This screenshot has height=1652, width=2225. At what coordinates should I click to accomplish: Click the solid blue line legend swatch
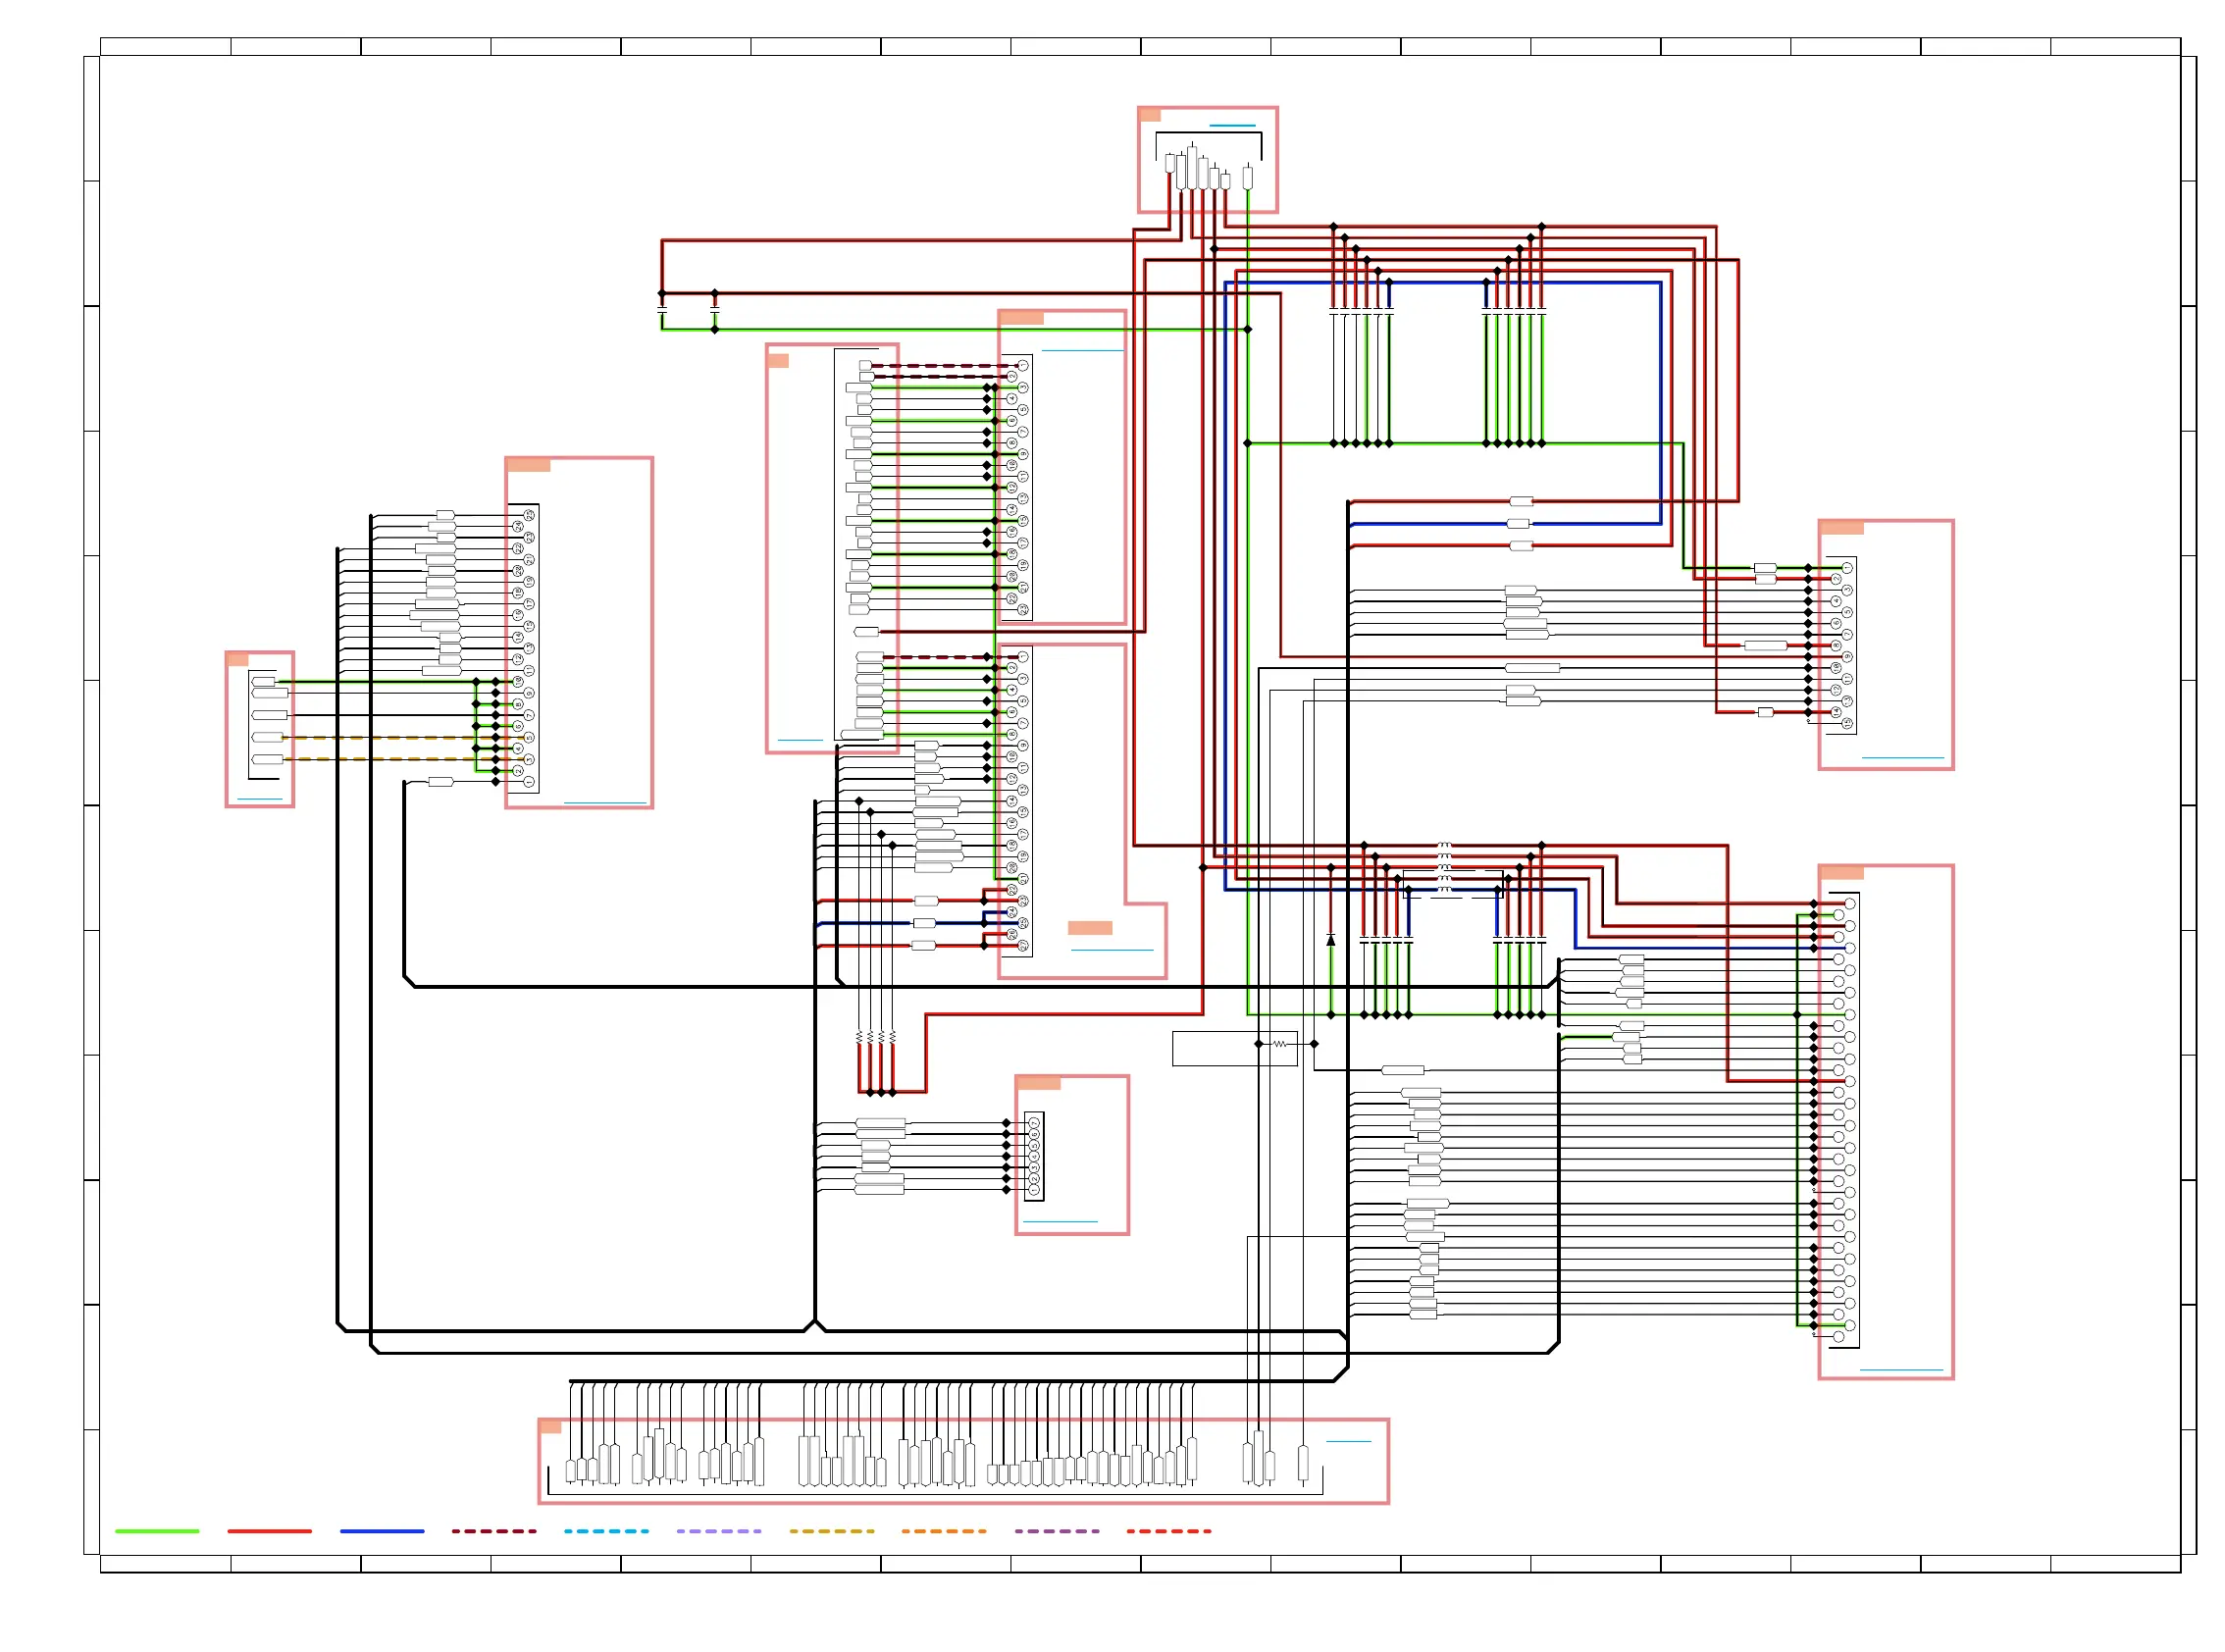coord(382,1531)
